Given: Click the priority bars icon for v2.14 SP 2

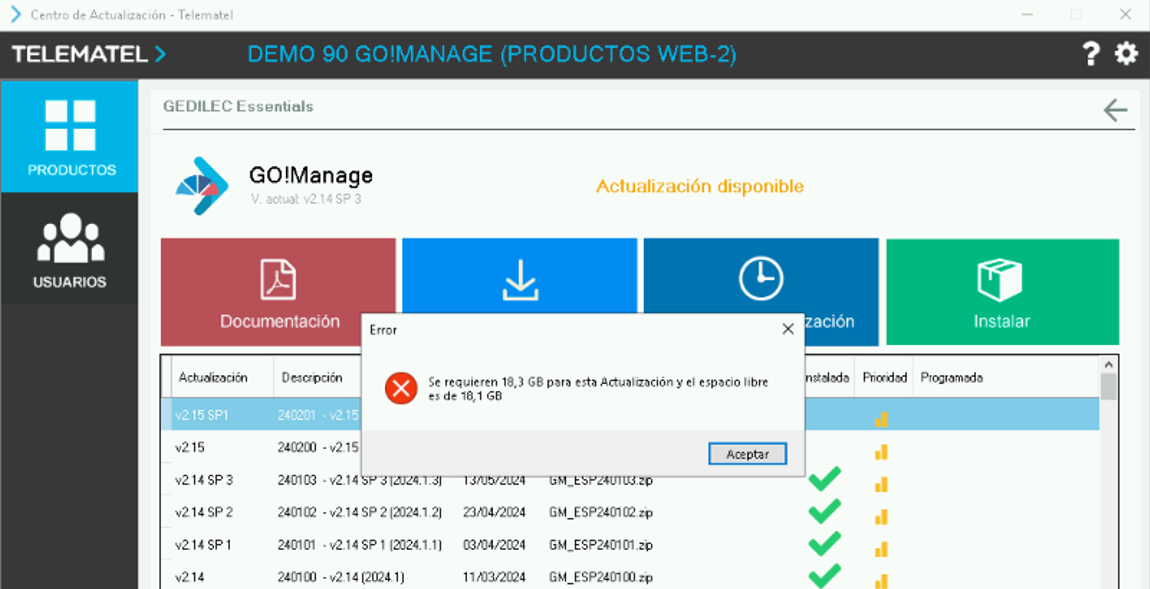Looking at the screenshot, I should (x=882, y=516).
